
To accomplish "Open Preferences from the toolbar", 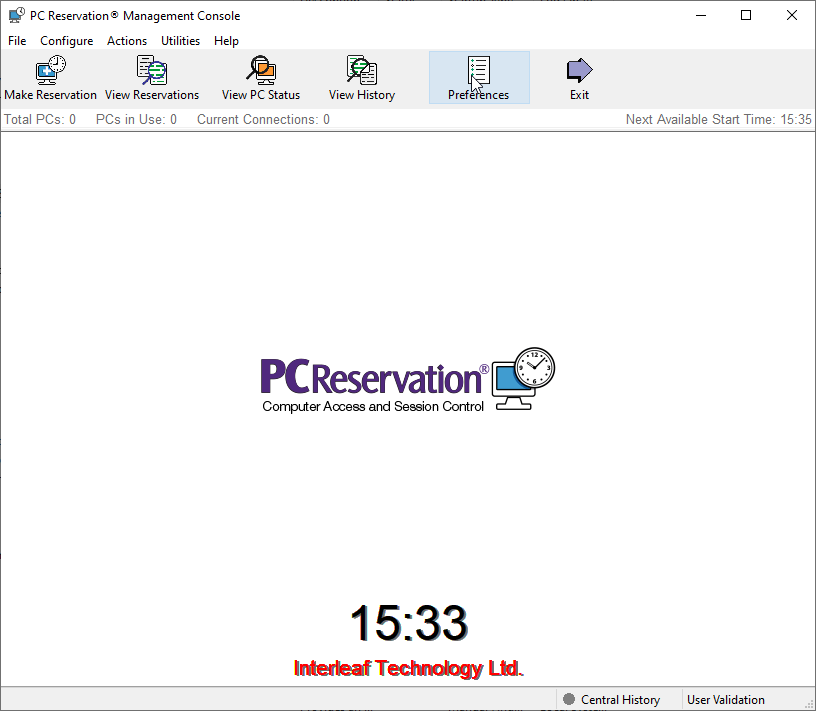I will tap(479, 78).
